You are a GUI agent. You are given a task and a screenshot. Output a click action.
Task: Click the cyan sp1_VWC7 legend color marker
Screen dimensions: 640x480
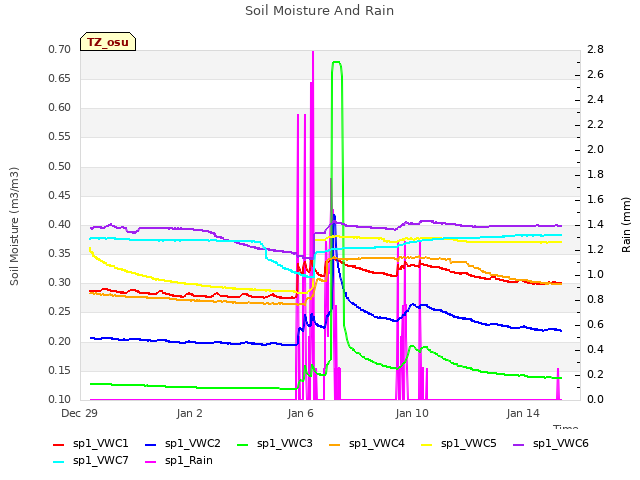[x=59, y=462]
